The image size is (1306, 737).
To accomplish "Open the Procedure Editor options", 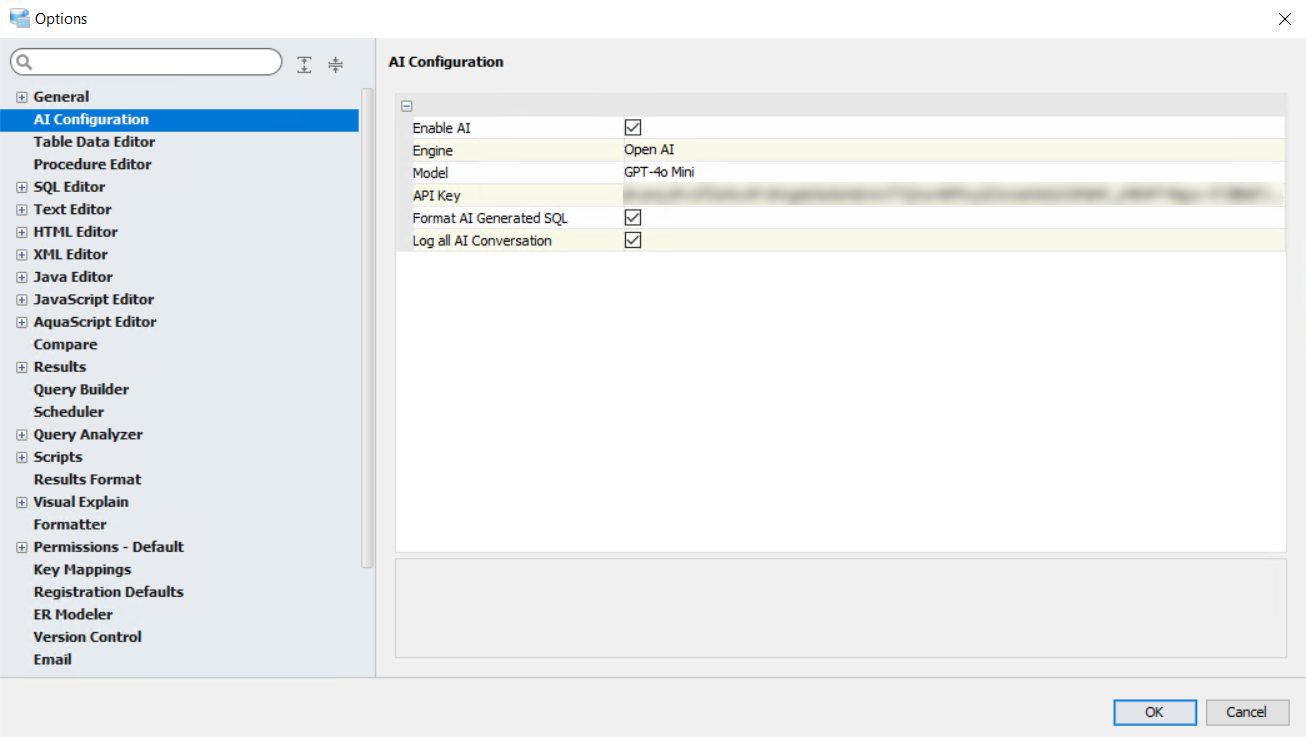I will 92,164.
